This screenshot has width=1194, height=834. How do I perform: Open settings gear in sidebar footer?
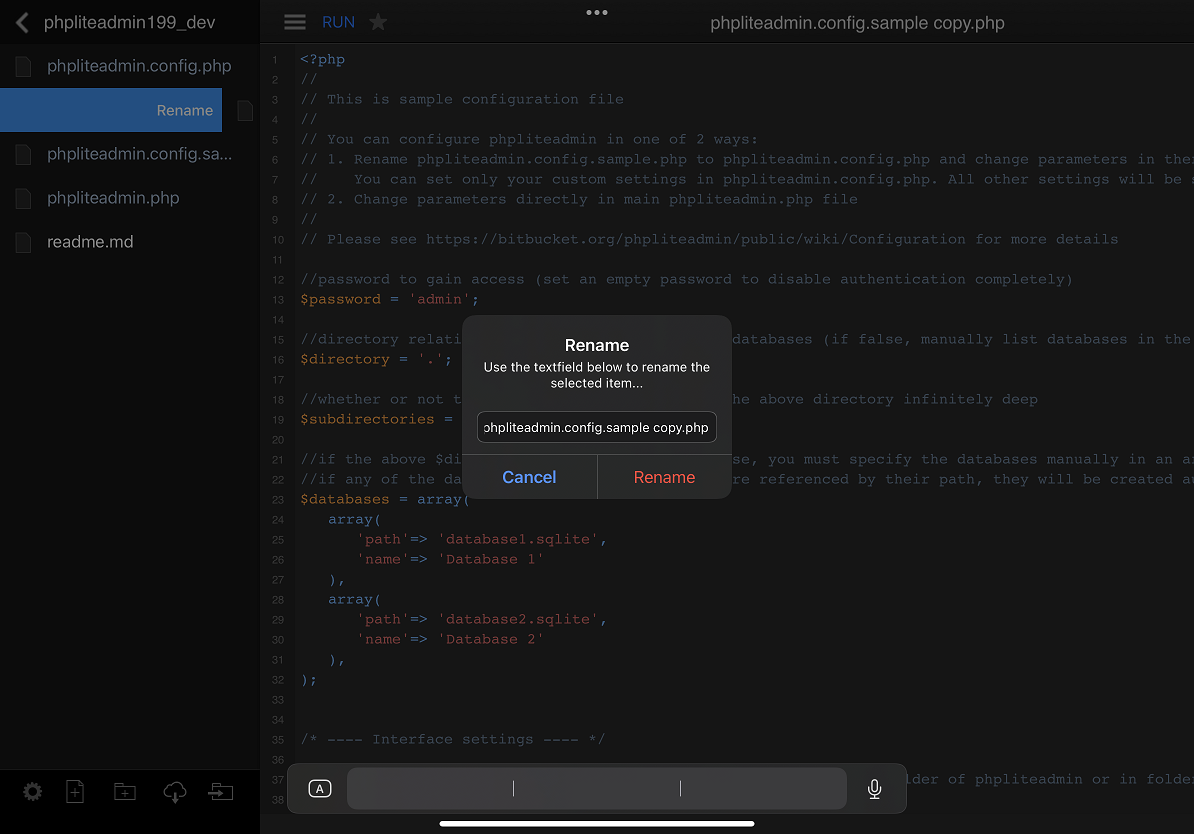point(32,792)
